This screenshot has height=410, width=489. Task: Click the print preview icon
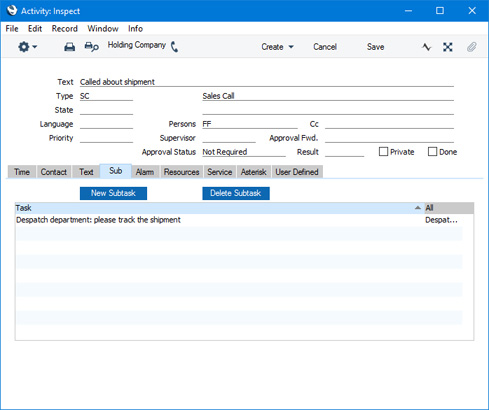tap(91, 47)
